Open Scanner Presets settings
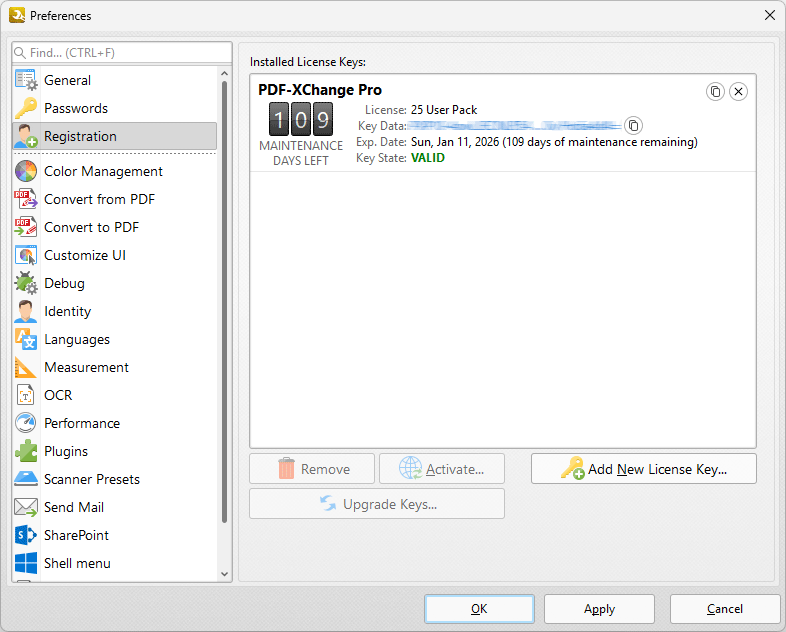 pyautogui.click(x=115, y=480)
